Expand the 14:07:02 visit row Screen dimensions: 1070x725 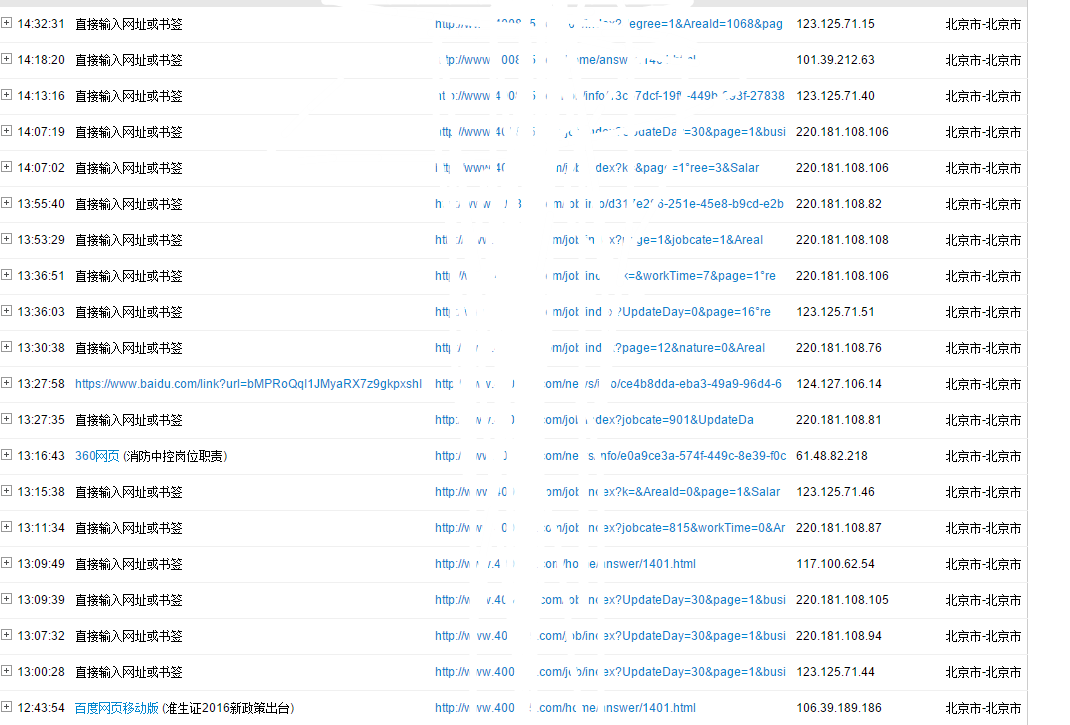coord(6,167)
